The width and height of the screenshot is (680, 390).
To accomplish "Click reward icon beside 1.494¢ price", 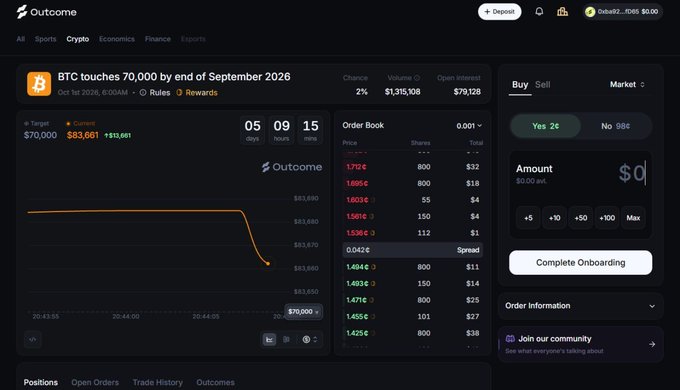I will coord(373,267).
